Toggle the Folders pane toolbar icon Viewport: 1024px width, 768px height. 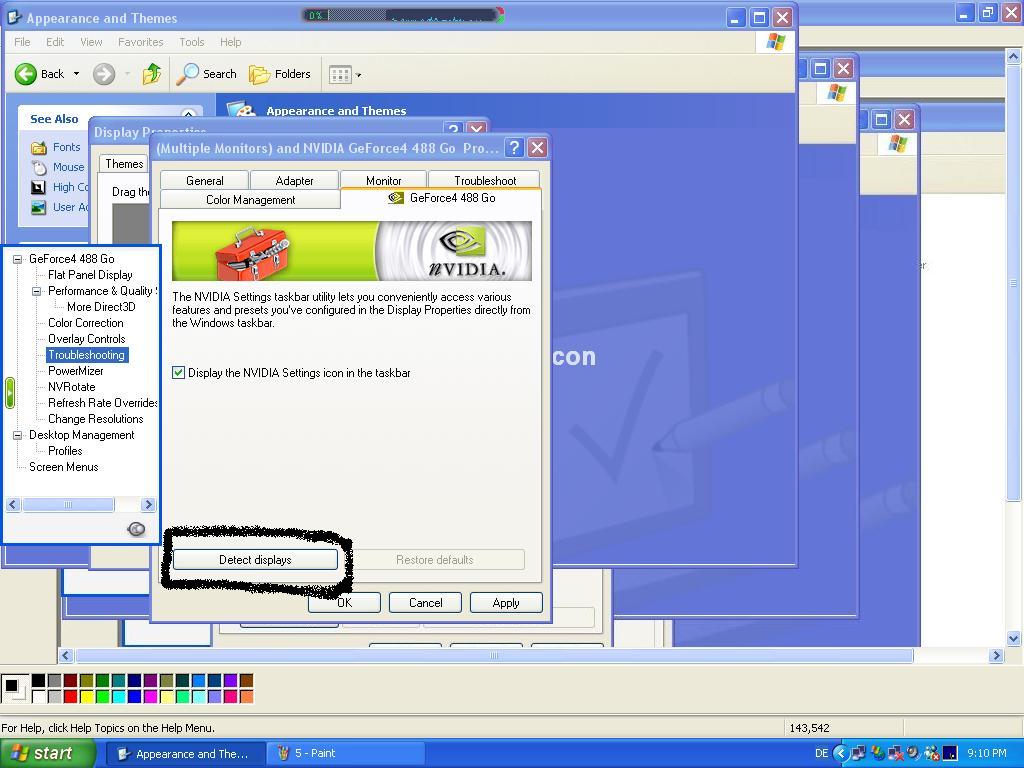point(259,74)
